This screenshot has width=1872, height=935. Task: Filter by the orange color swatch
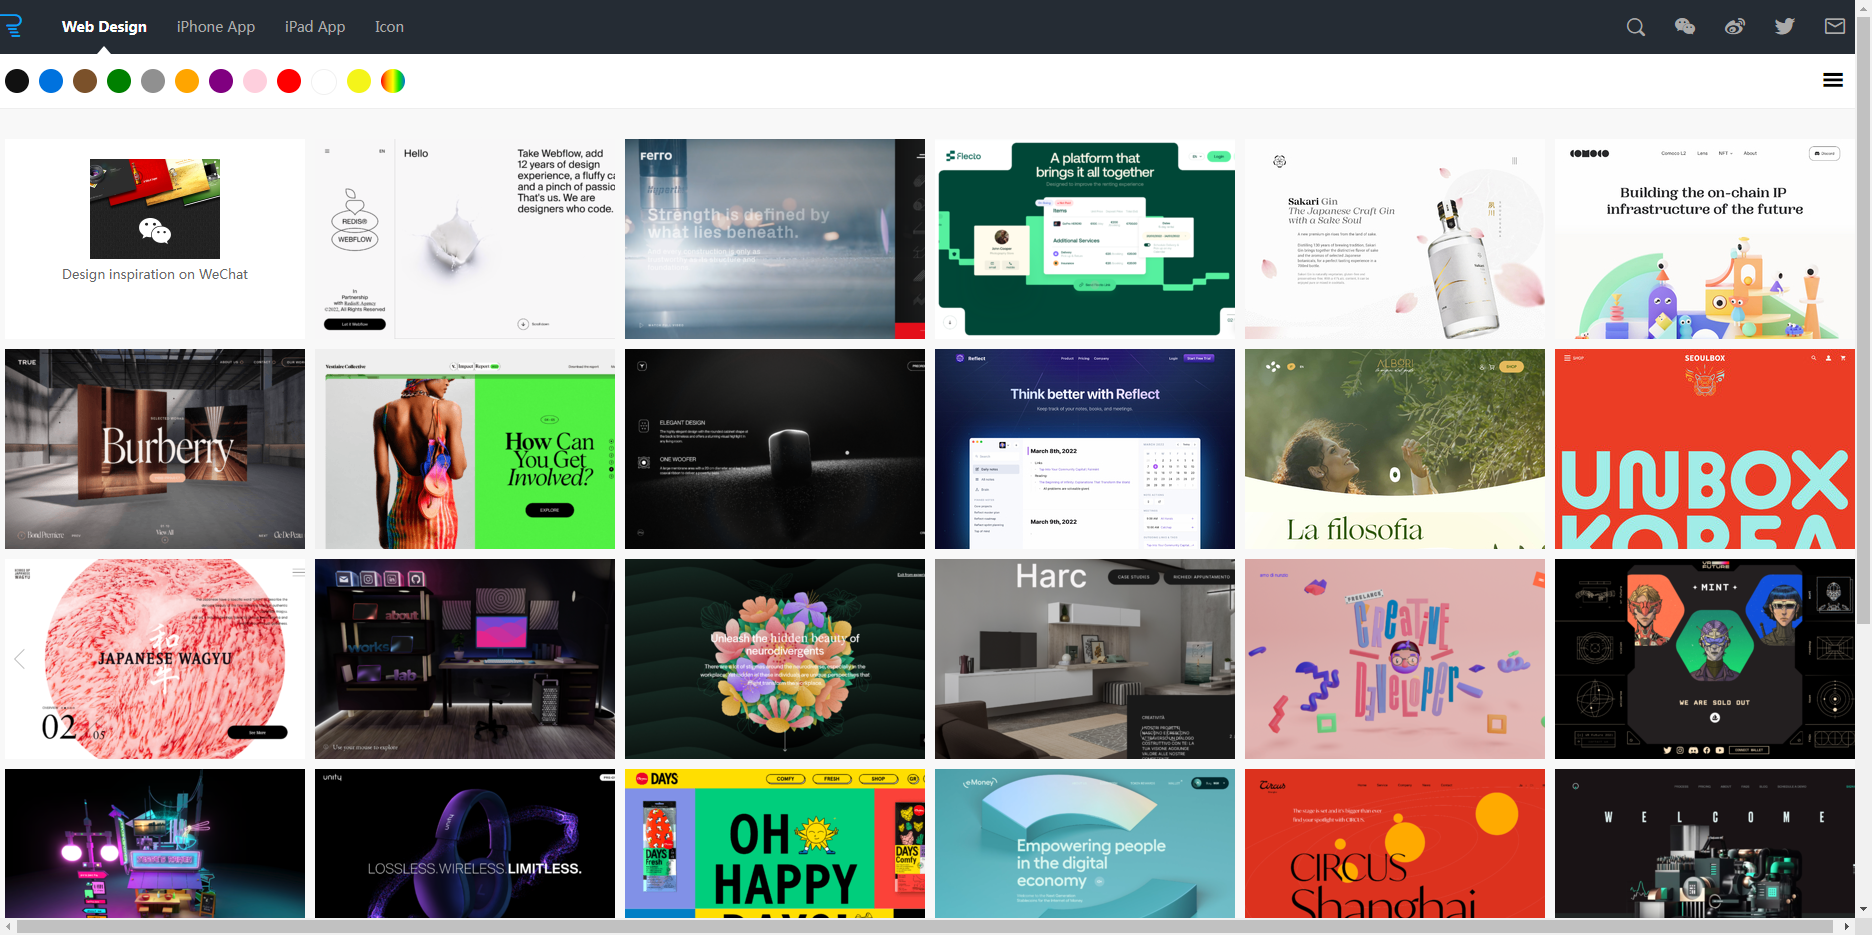(x=187, y=81)
